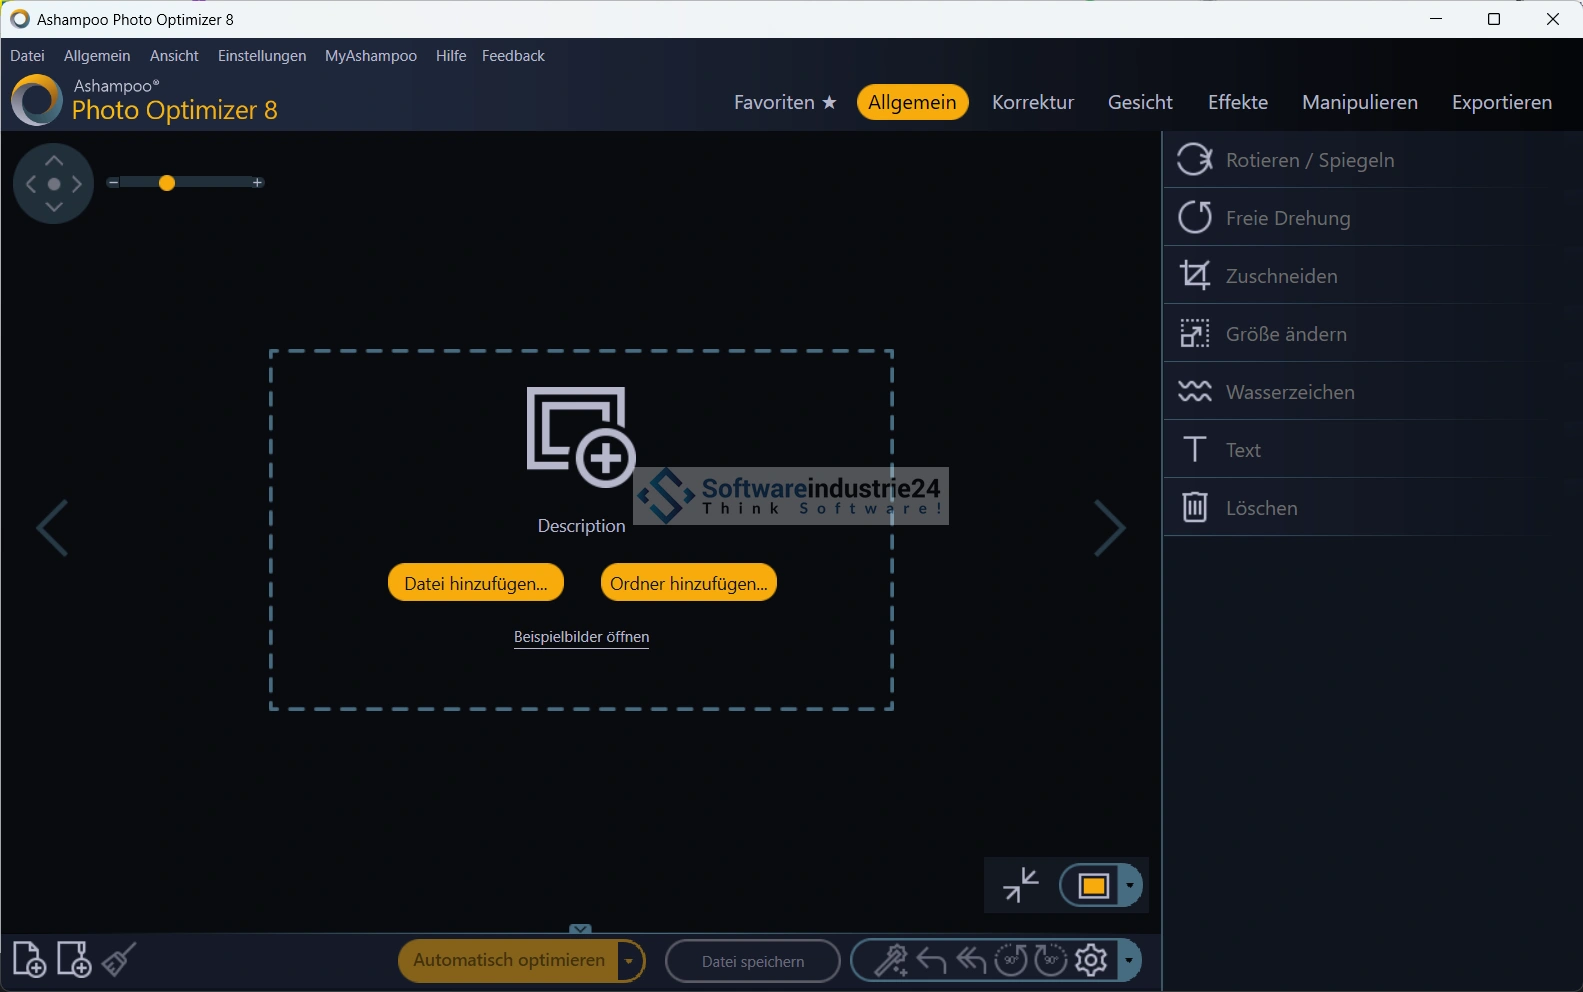
Task: Expand the Automatisch optimieren dropdown arrow
Action: tap(629, 962)
